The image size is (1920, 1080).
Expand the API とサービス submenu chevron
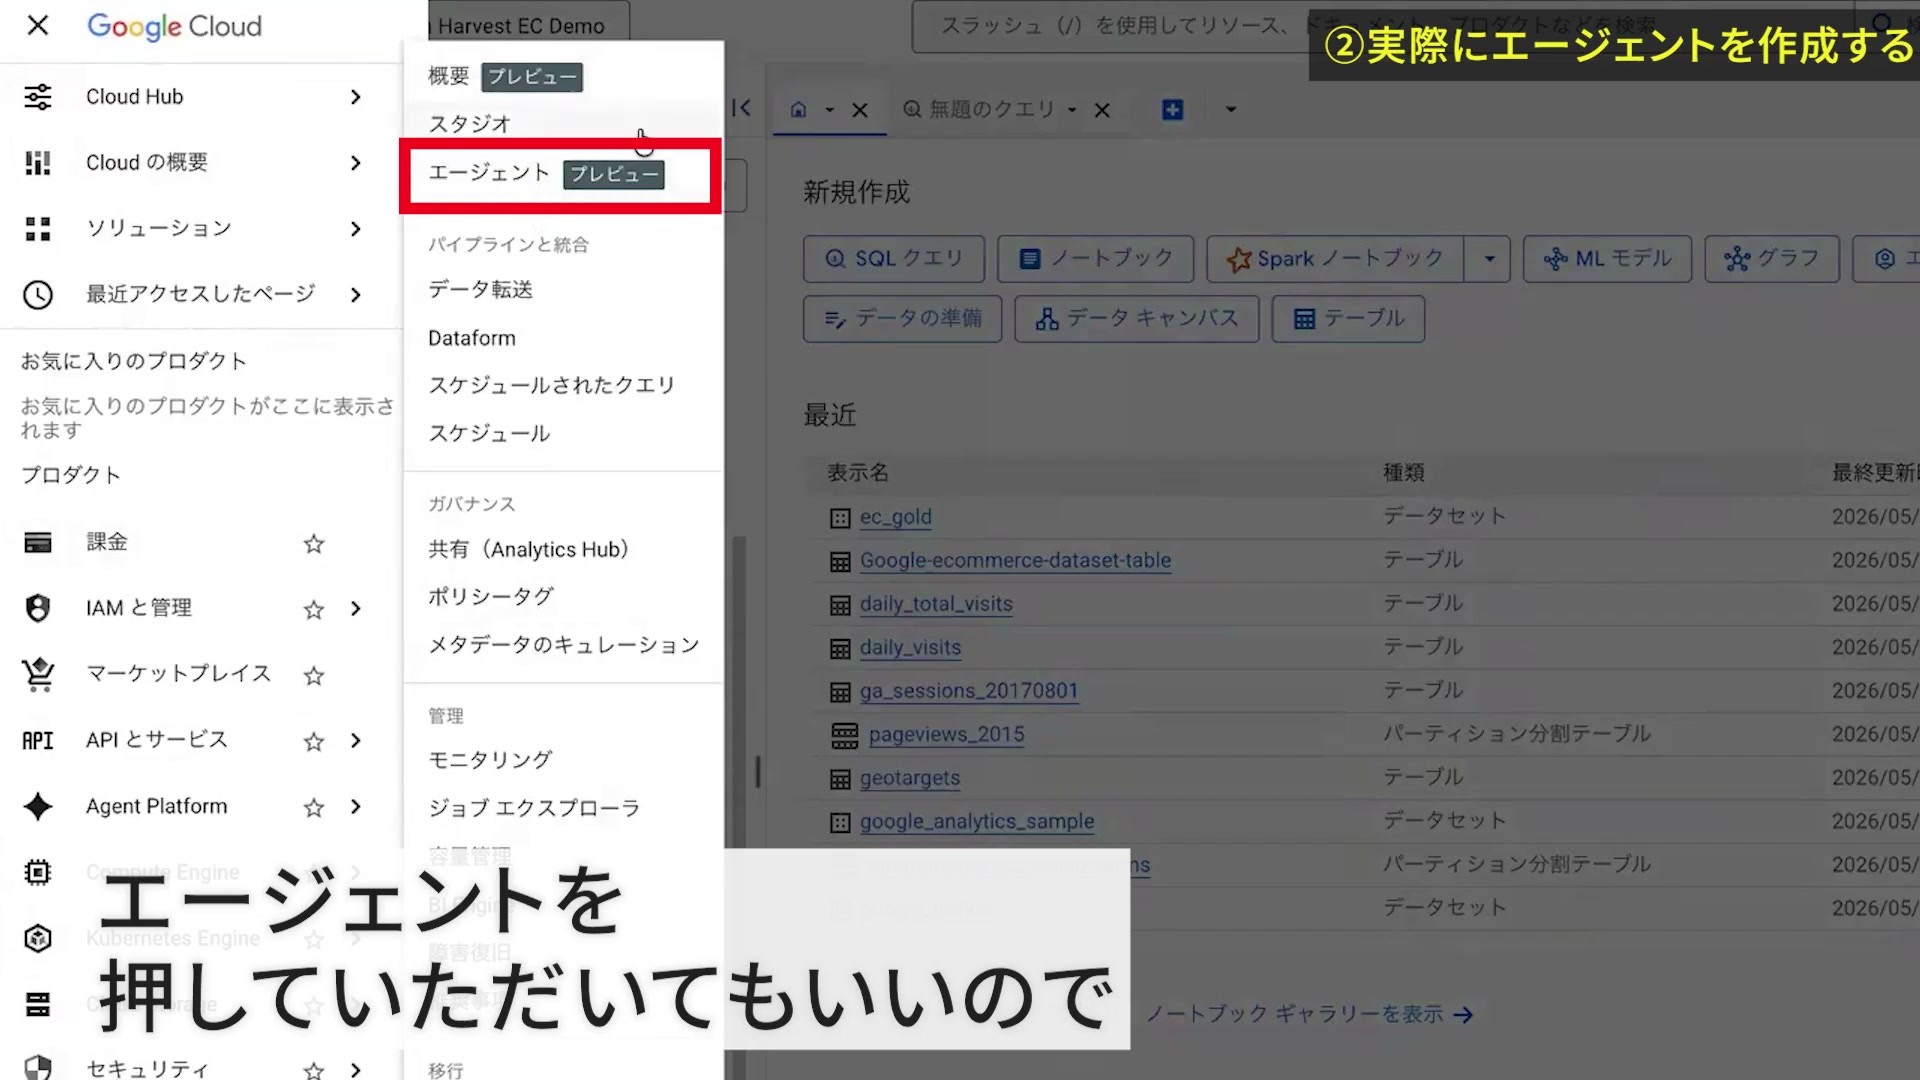[356, 741]
